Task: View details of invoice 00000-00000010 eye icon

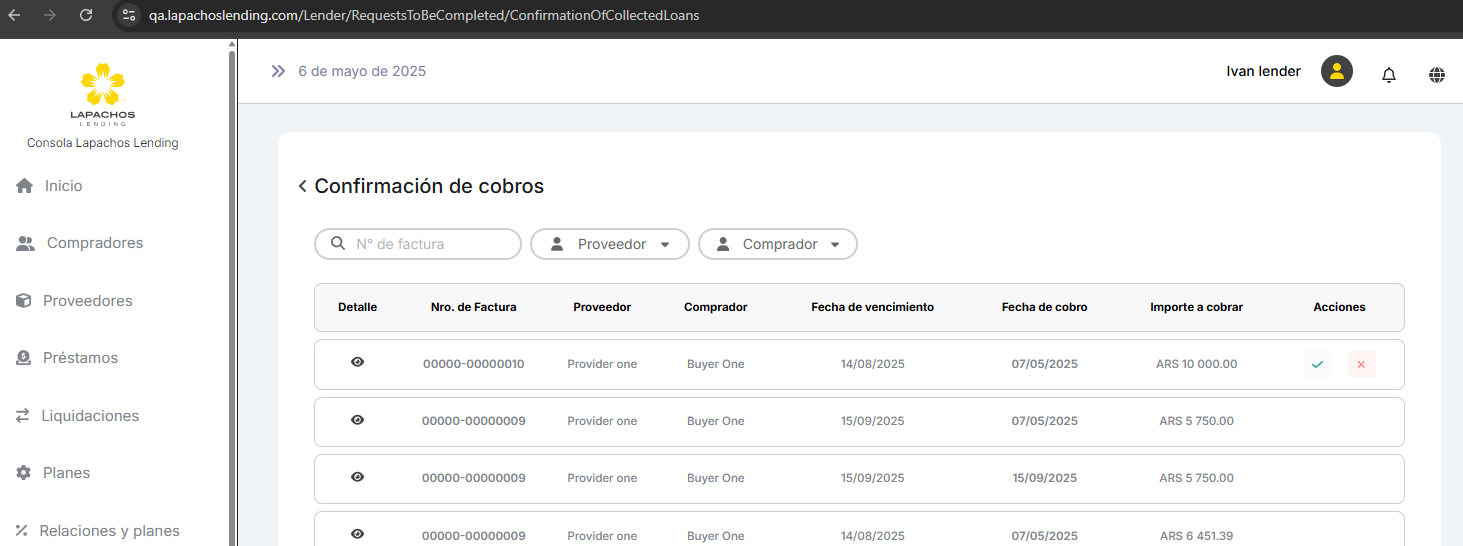Action: (357, 362)
